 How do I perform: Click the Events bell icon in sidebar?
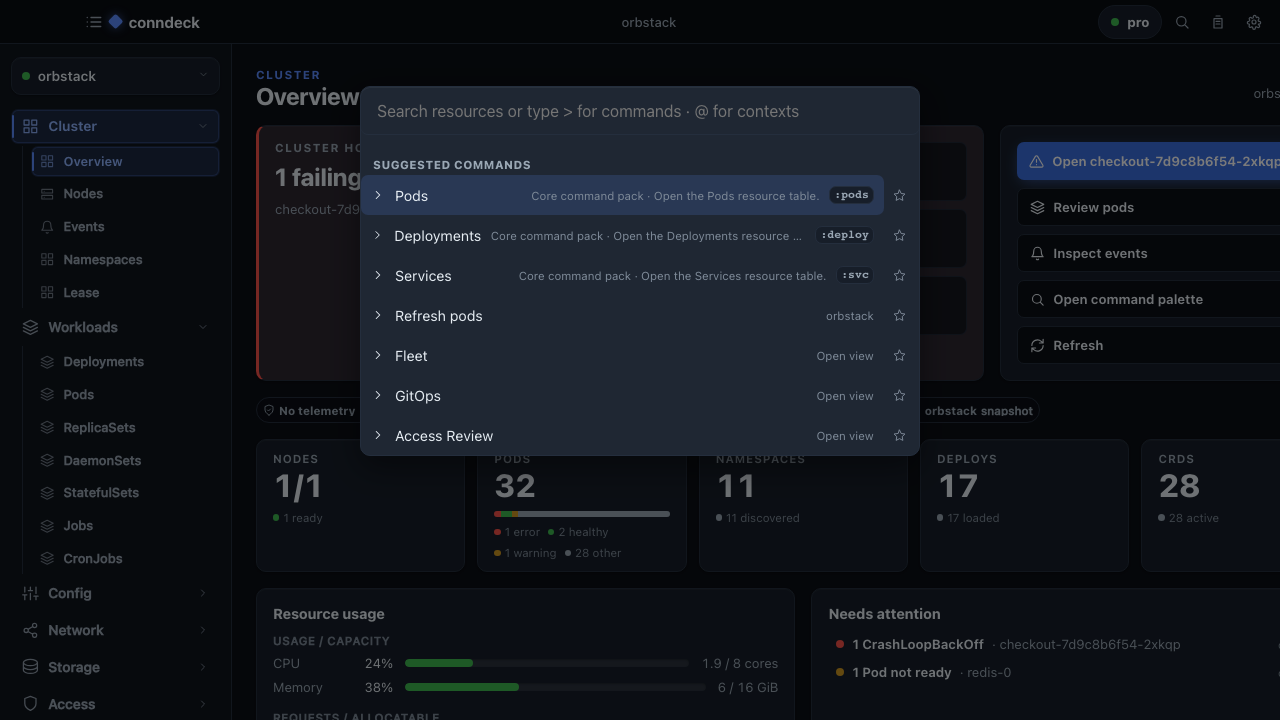pos(47,227)
